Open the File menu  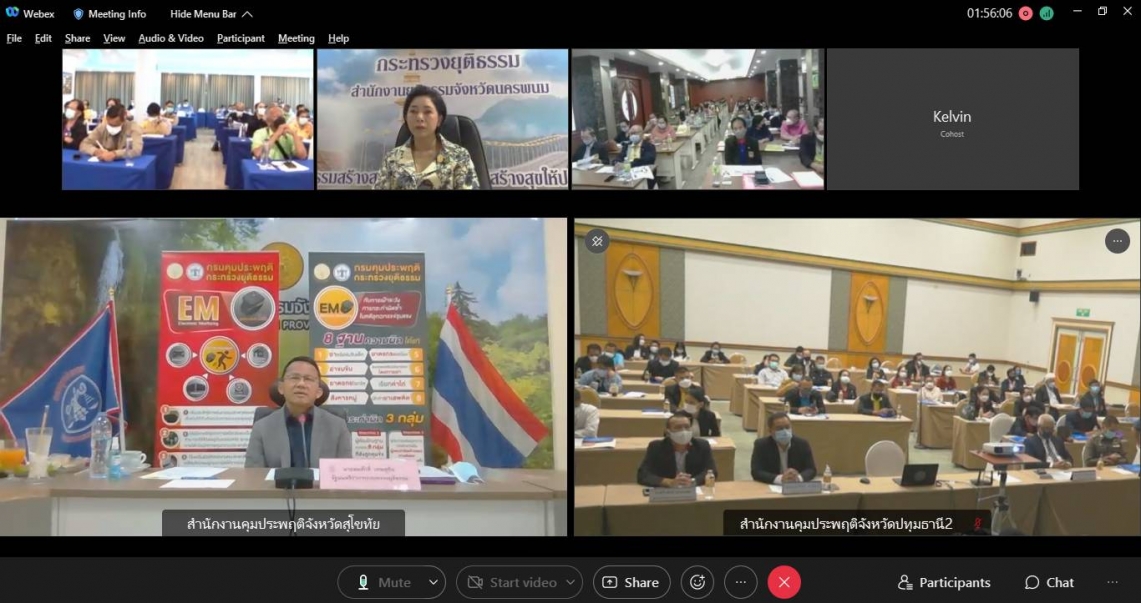coord(15,39)
